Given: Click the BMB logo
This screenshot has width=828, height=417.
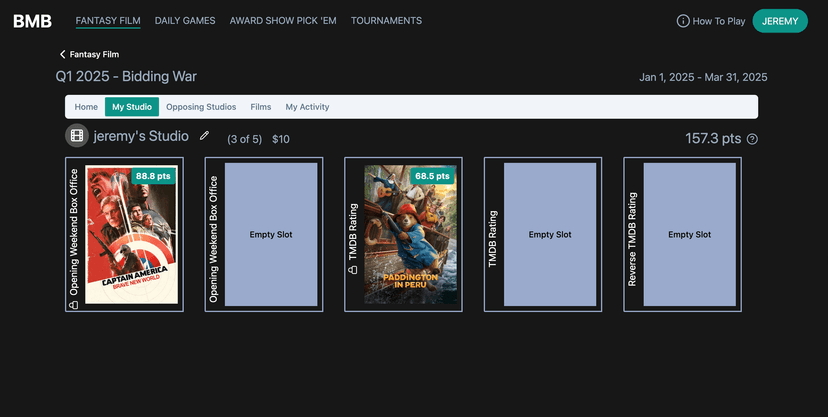Looking at the screenshot, I should (x=32, y=21).
